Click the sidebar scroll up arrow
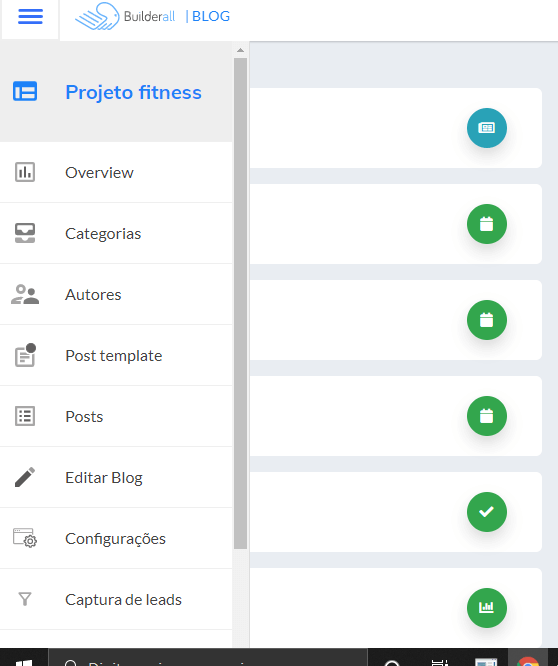Image resolution: width=558 pixels, height=666 pixels. pyautogui.click(x=240, y=50)
